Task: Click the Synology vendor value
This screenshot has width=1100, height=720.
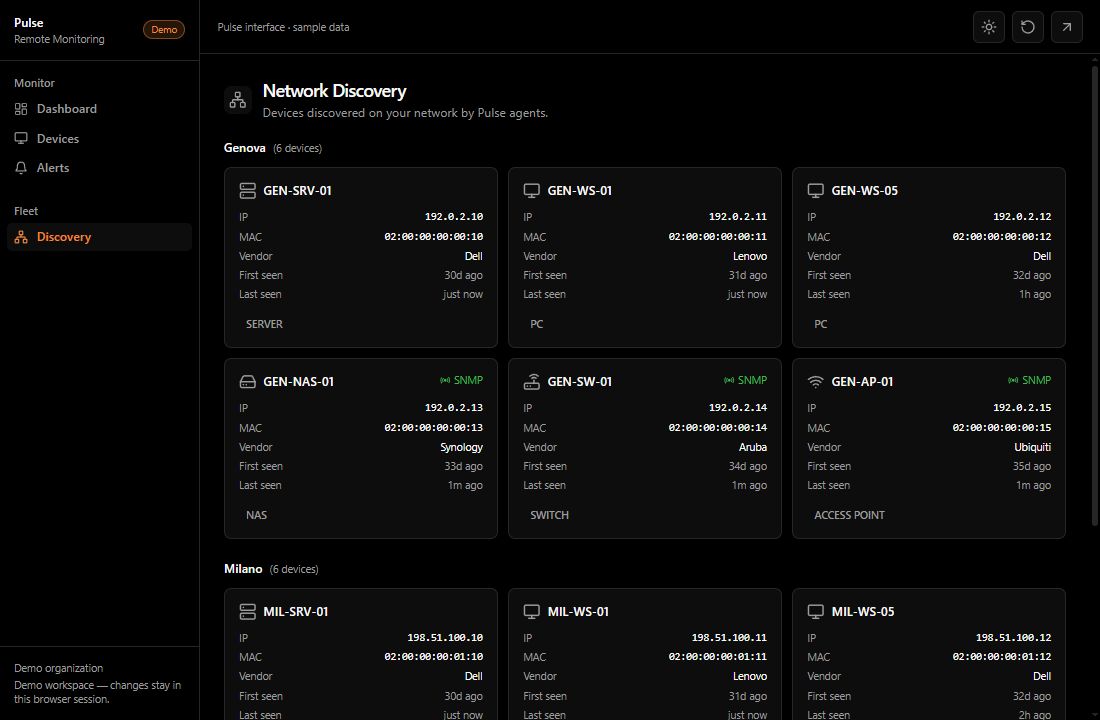Action: [462, 447]
